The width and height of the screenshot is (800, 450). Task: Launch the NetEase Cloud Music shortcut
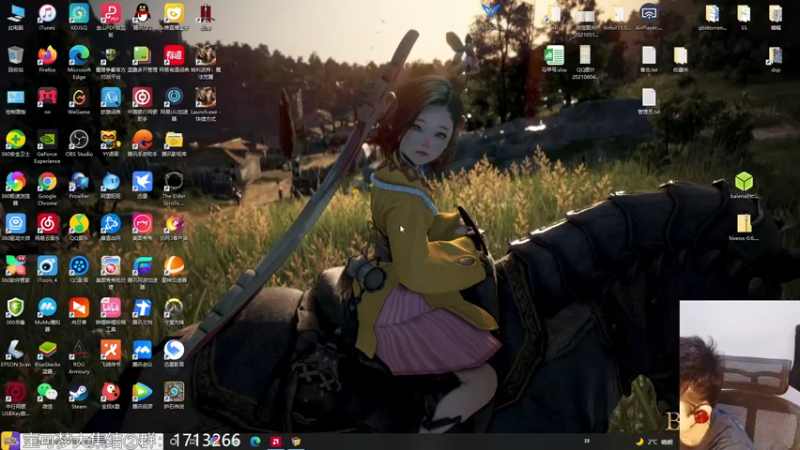click(47, 227)
